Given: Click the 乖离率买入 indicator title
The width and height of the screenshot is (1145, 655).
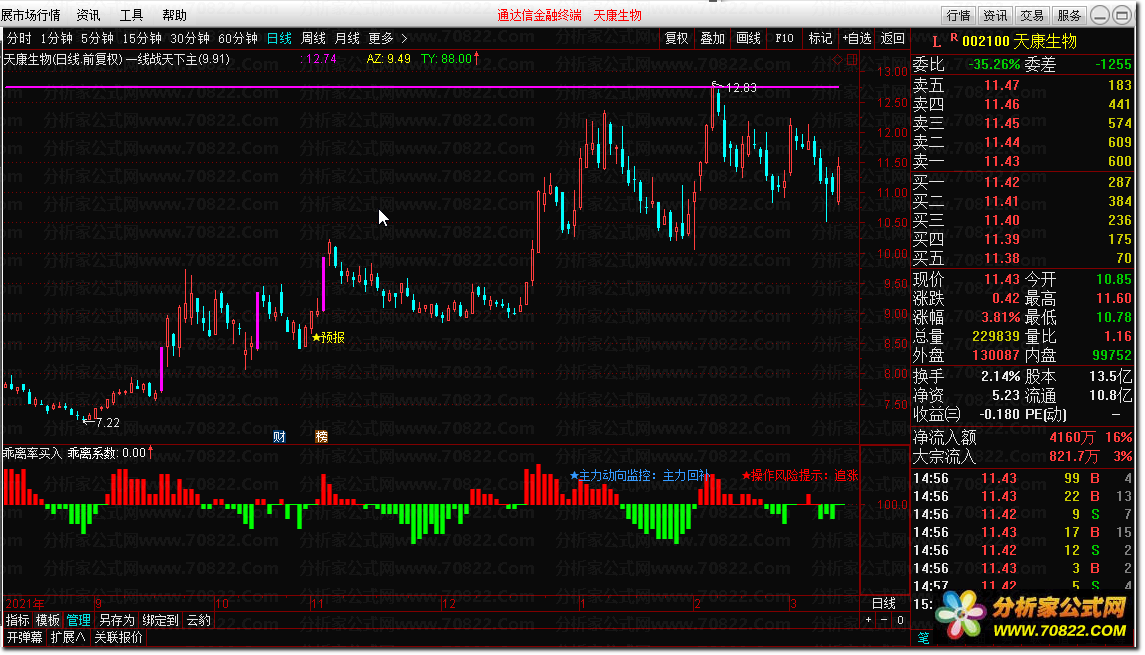Looking at the screenshot, I should [x=32, y=453].
